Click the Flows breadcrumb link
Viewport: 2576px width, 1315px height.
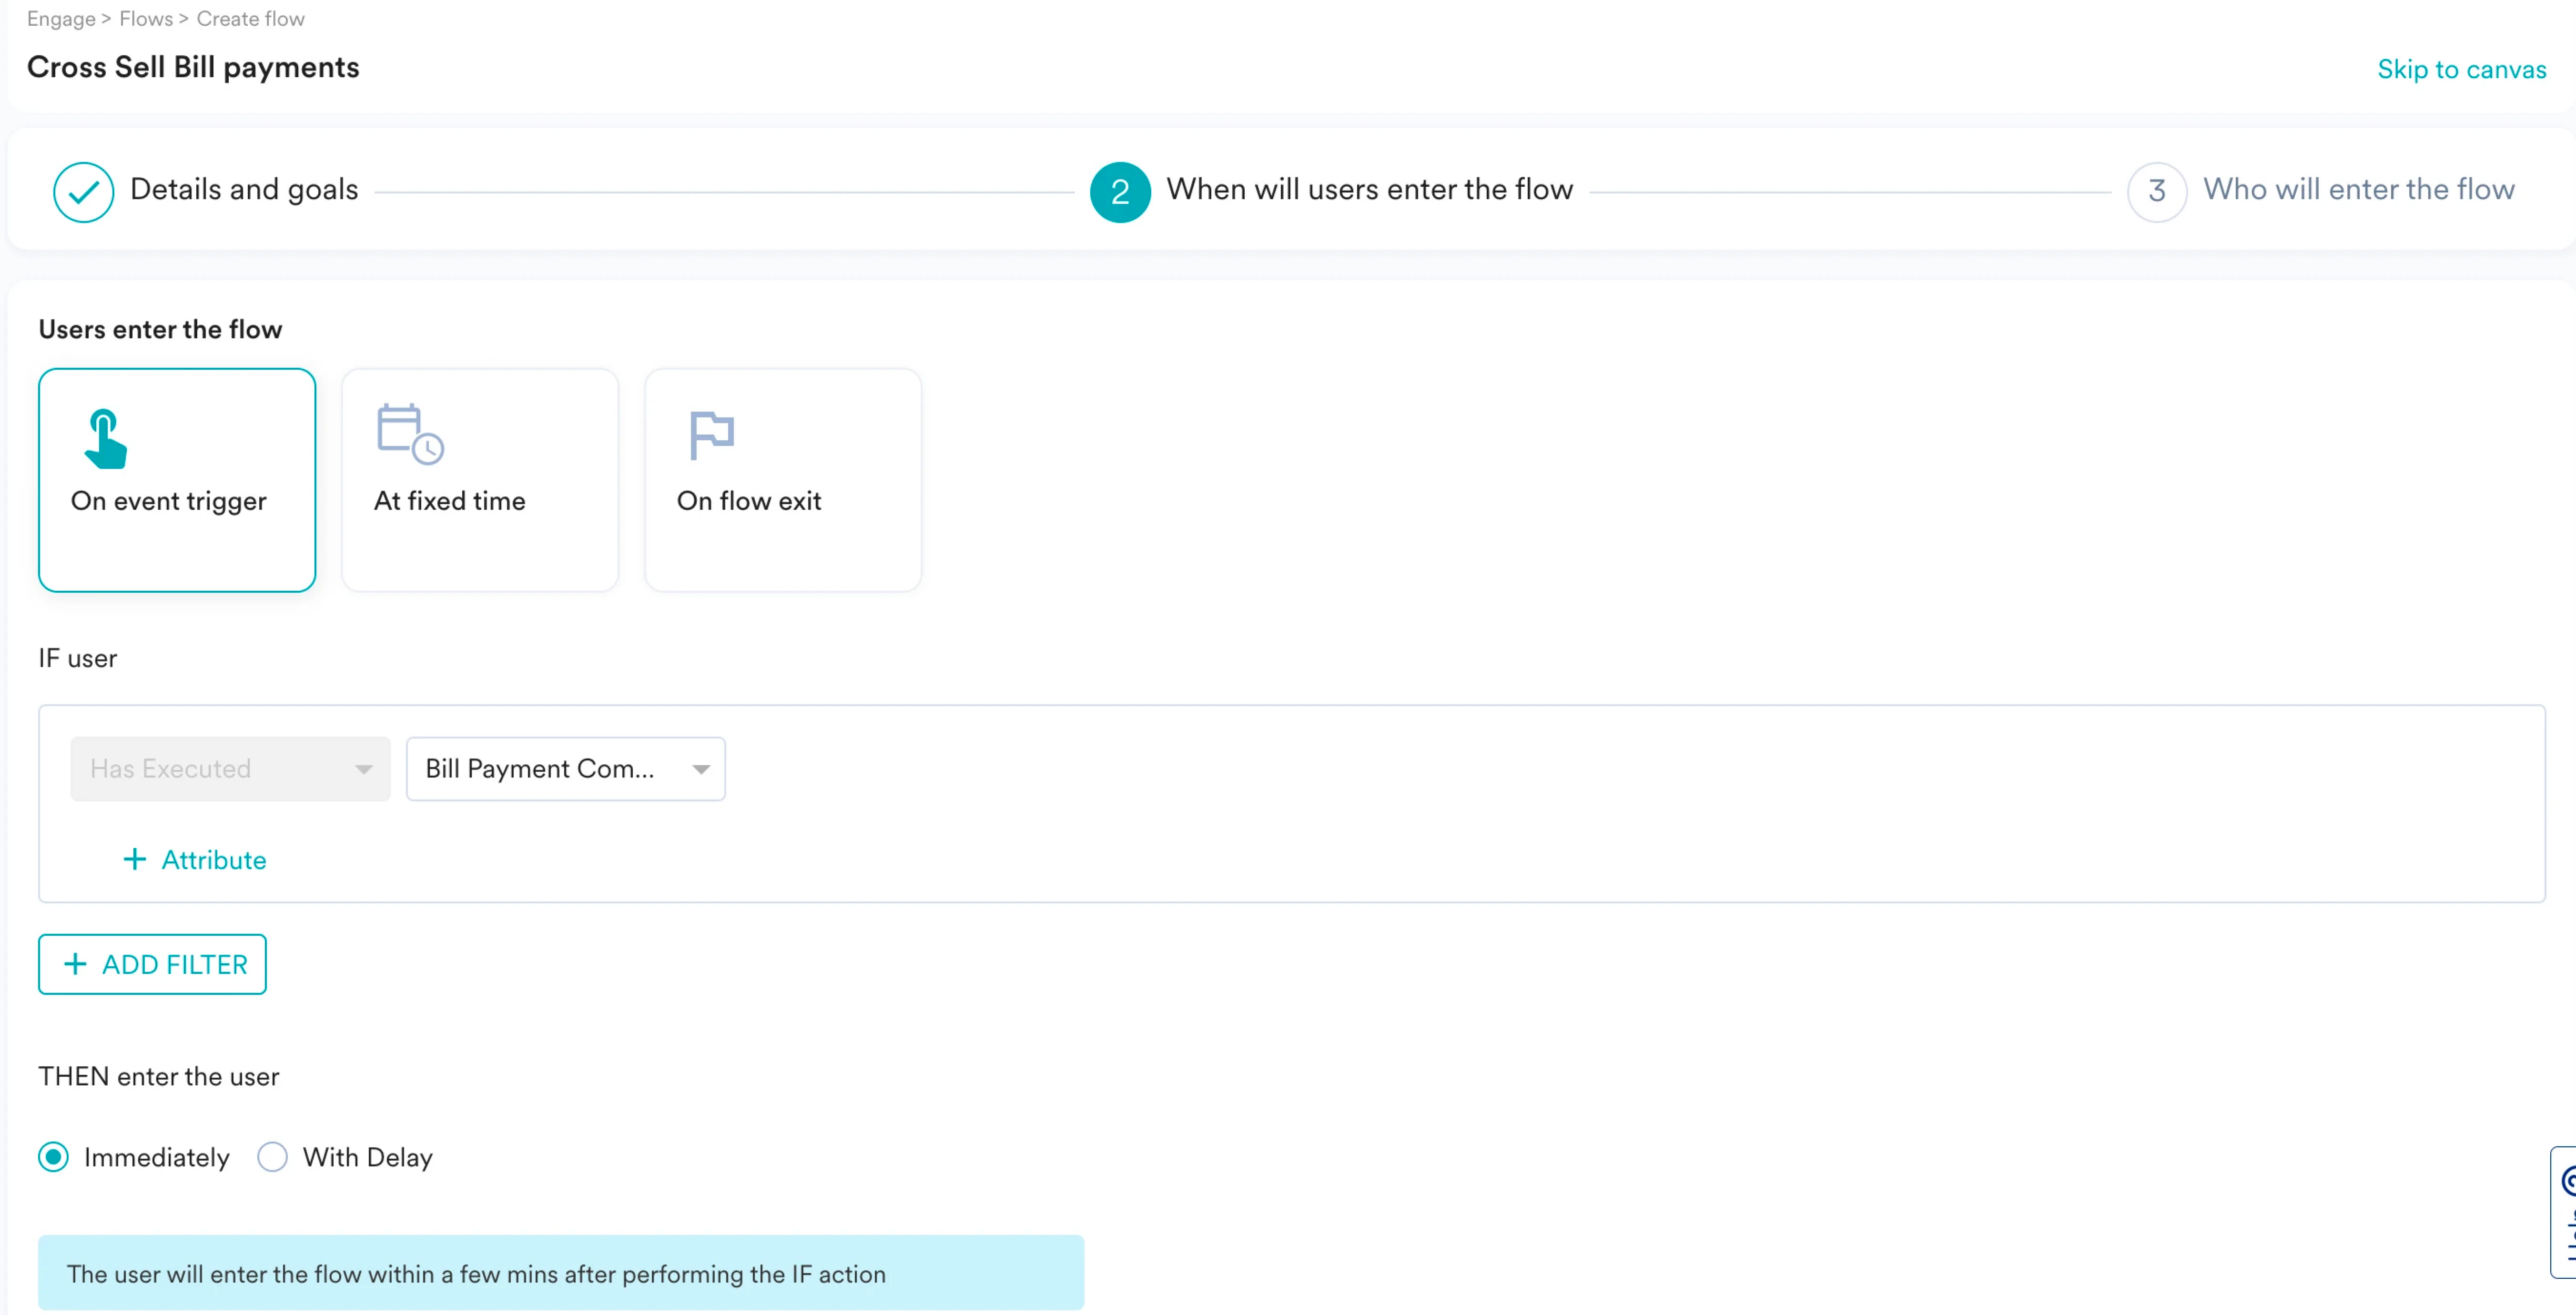coord(145,18)
